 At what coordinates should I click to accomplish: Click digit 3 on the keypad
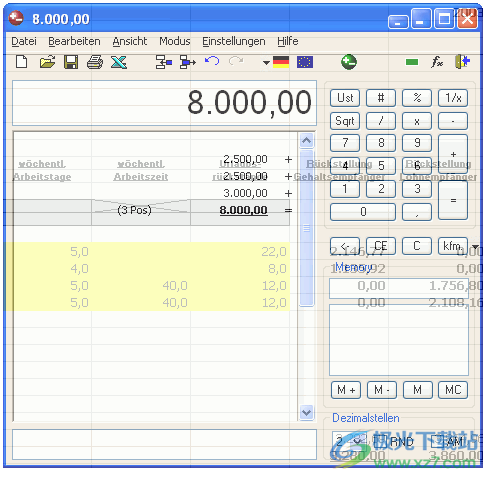coord(417,189)
